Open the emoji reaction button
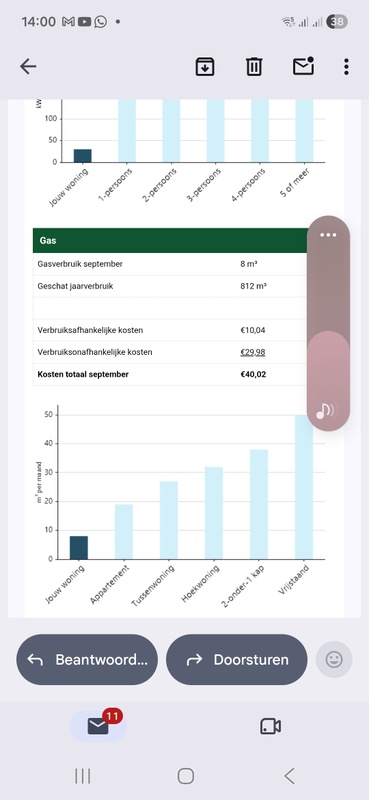The image size is (369, 800). tap(334, 660)
